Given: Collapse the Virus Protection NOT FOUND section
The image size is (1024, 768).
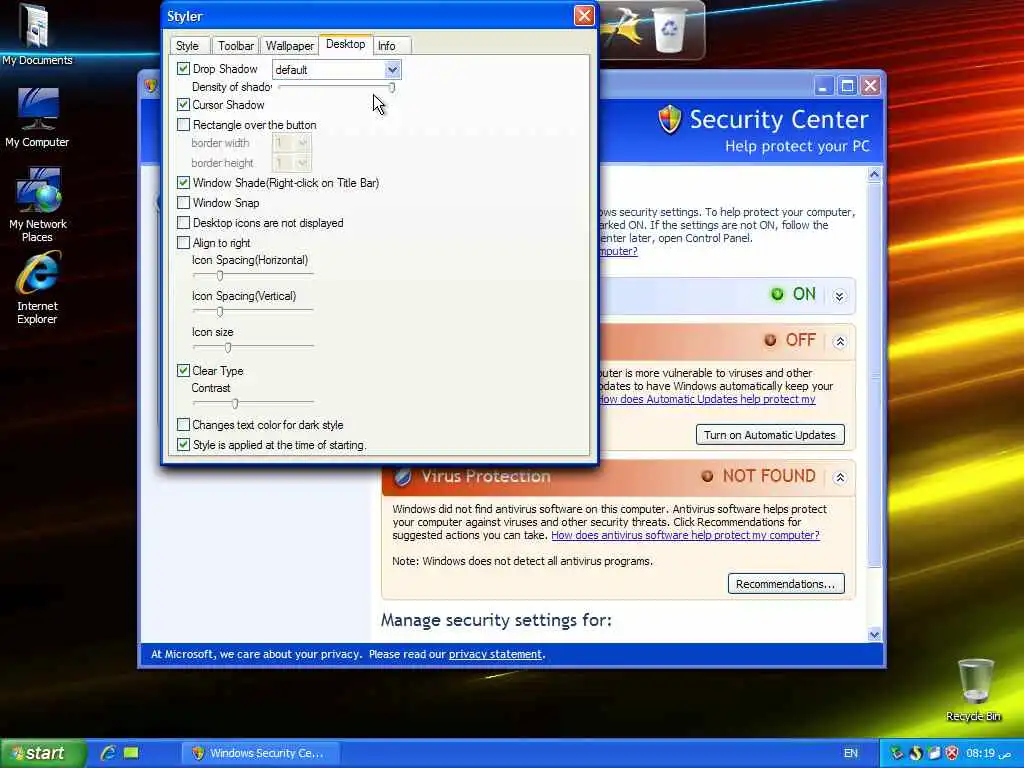Looking at the screenshot, I should coord(840,477).
